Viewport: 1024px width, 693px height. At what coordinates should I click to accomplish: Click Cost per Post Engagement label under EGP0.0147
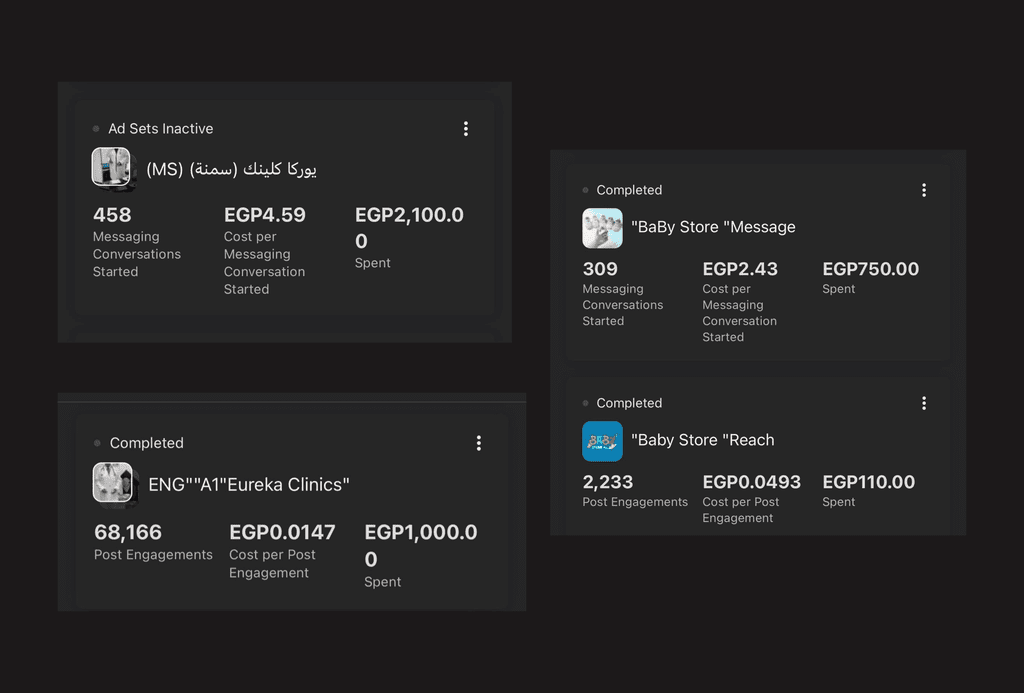pyautogui.click(x=272, y=564)
